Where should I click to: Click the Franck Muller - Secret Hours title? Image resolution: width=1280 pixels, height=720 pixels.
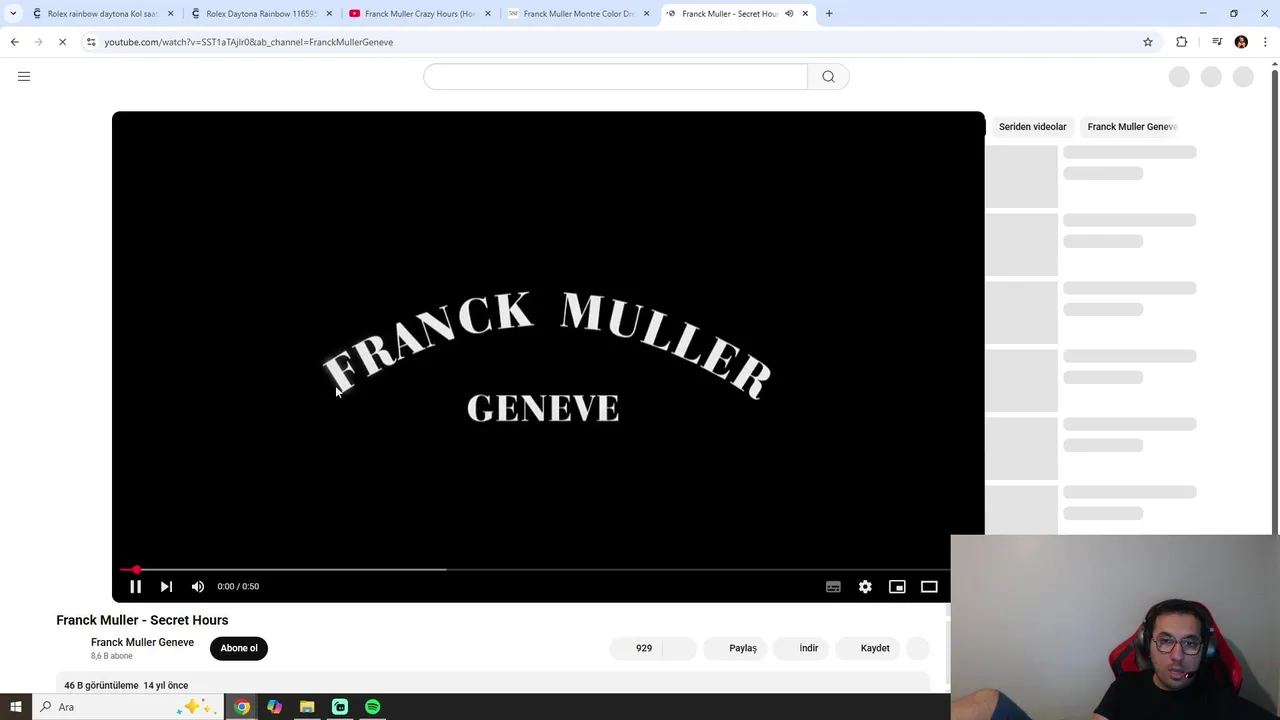pyautogui.click(x=142, y=620)
